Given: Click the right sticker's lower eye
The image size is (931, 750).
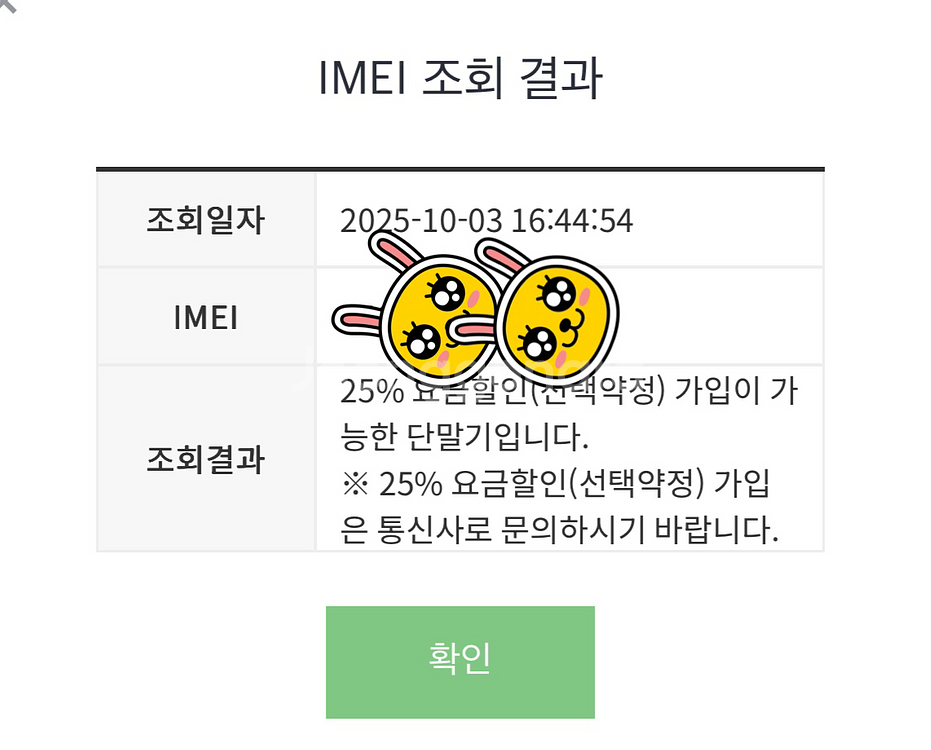Looking at the screenshot, I should pyautogui.click(x=540, y=343).
